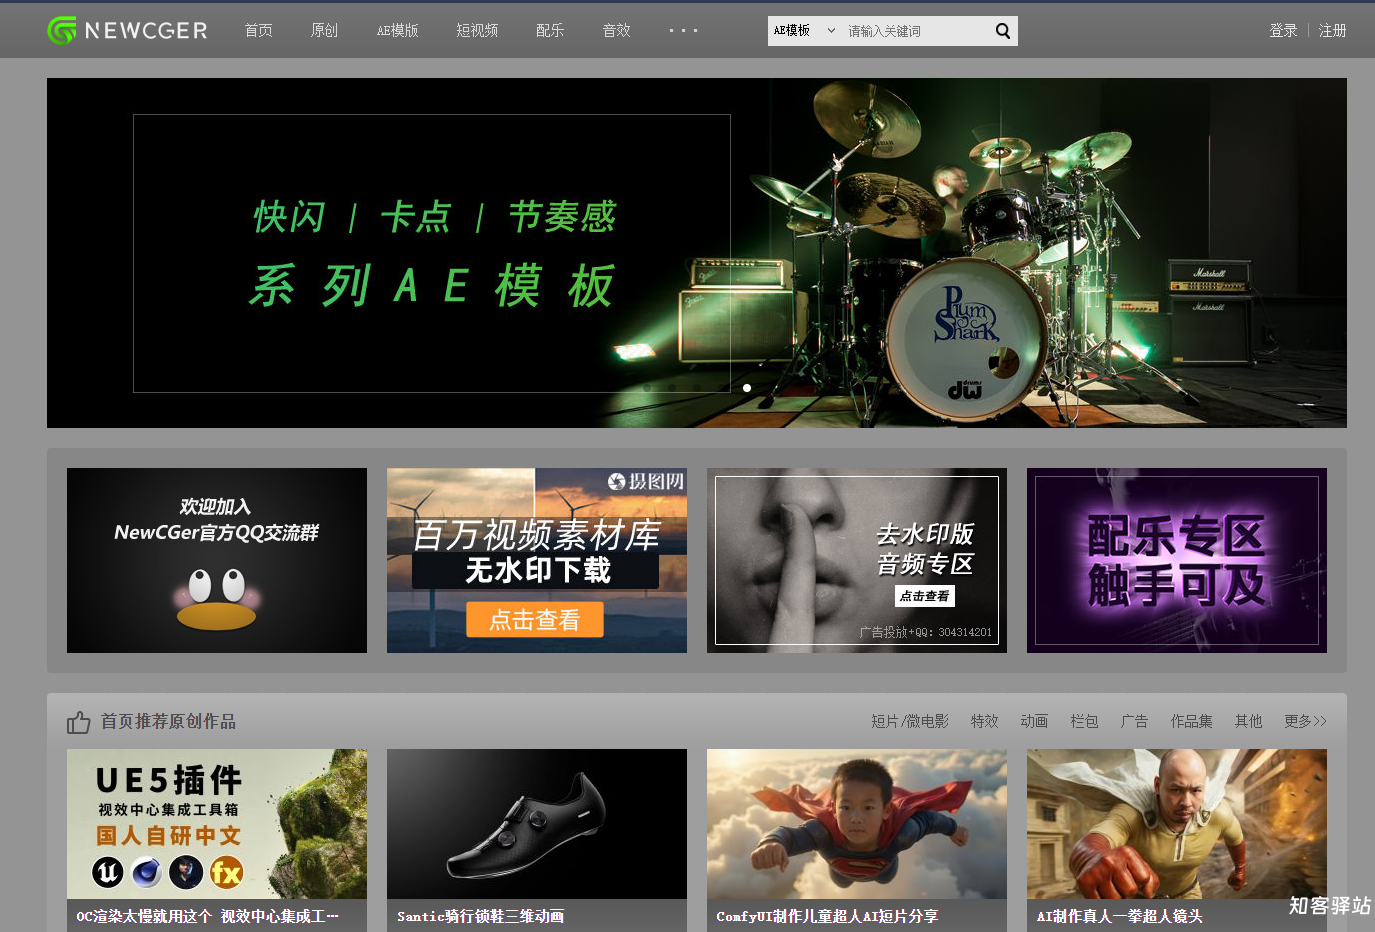
Task: Open the three-dots more navigation menu
Action: [683, 31]
